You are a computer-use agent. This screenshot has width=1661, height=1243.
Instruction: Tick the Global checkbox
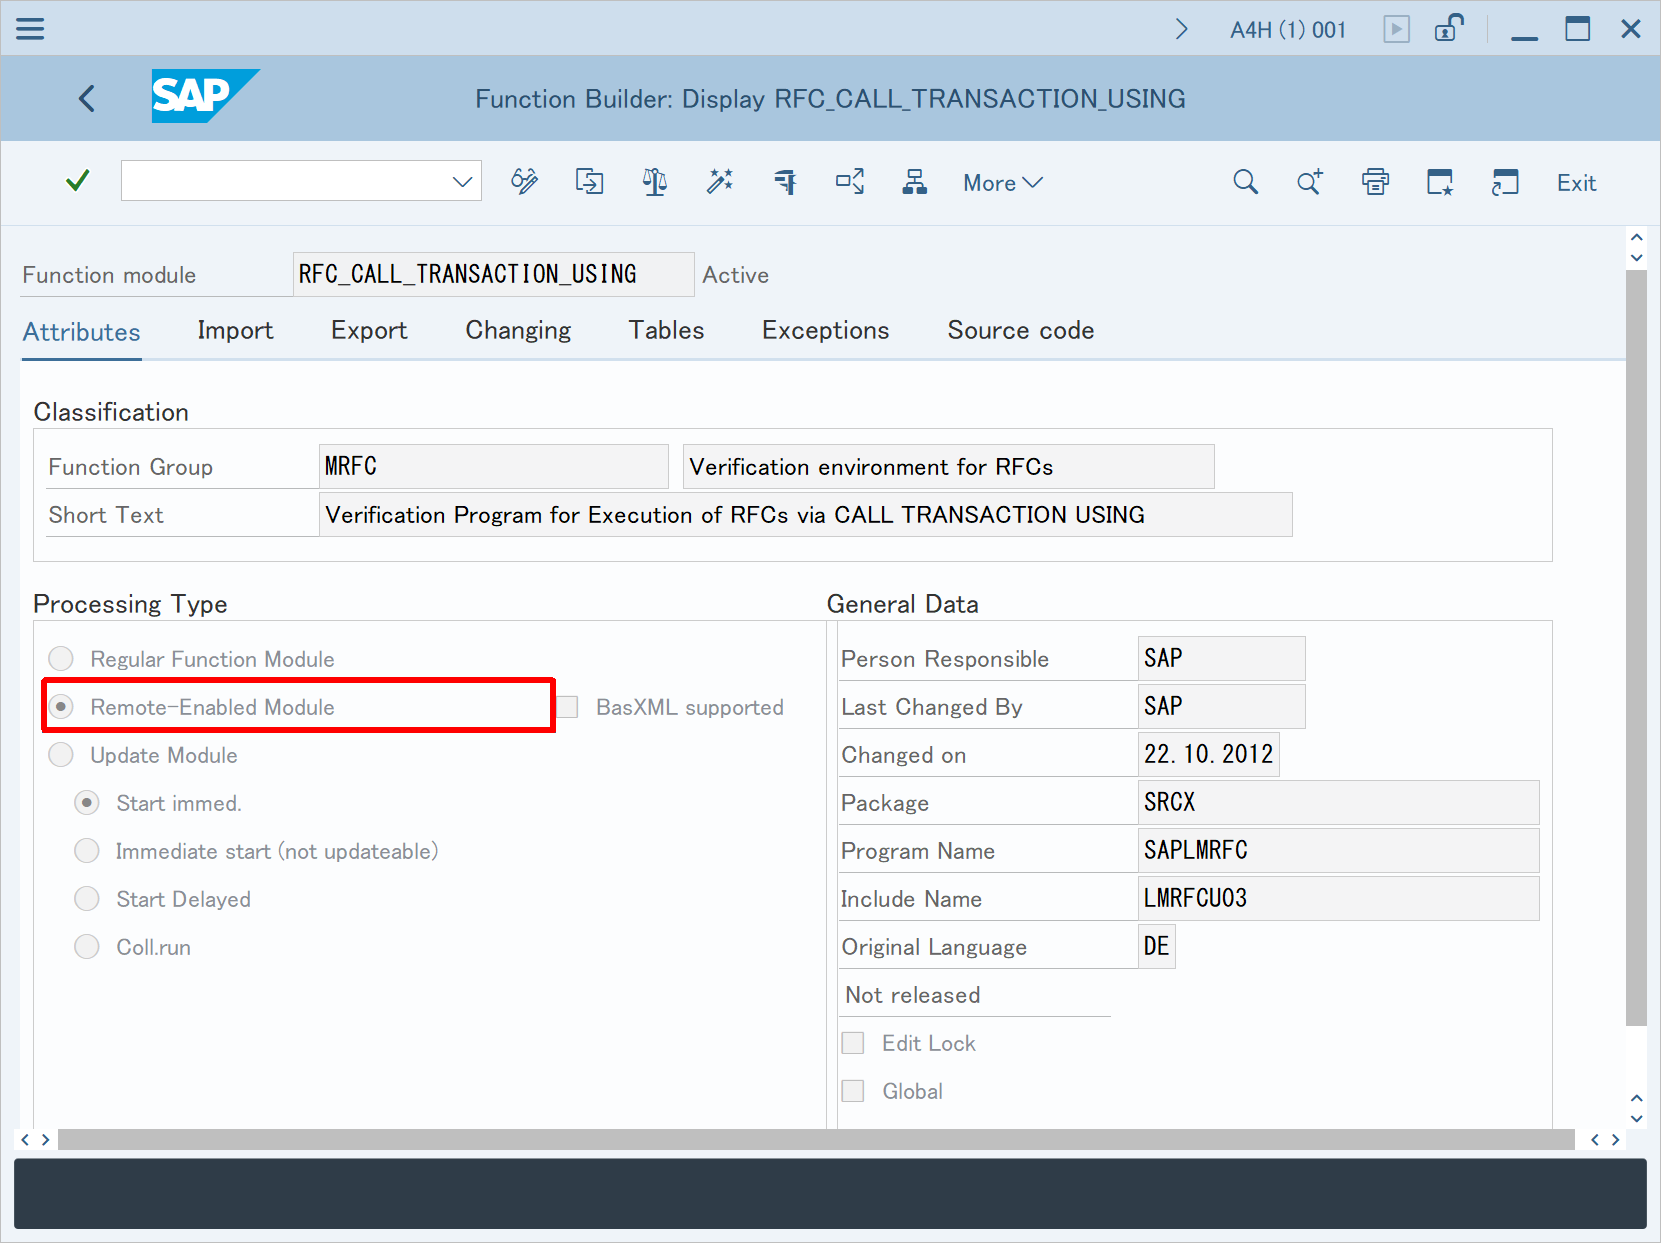[853, 1091]
